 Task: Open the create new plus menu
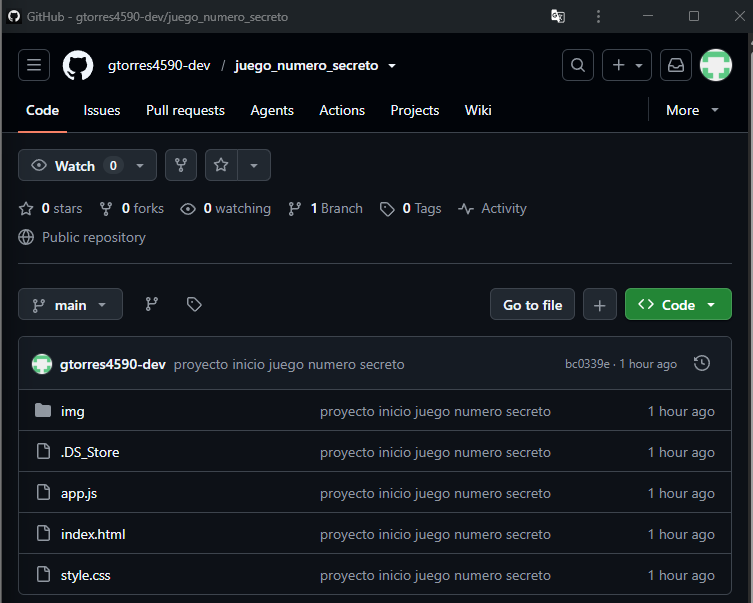click(627, 65)
